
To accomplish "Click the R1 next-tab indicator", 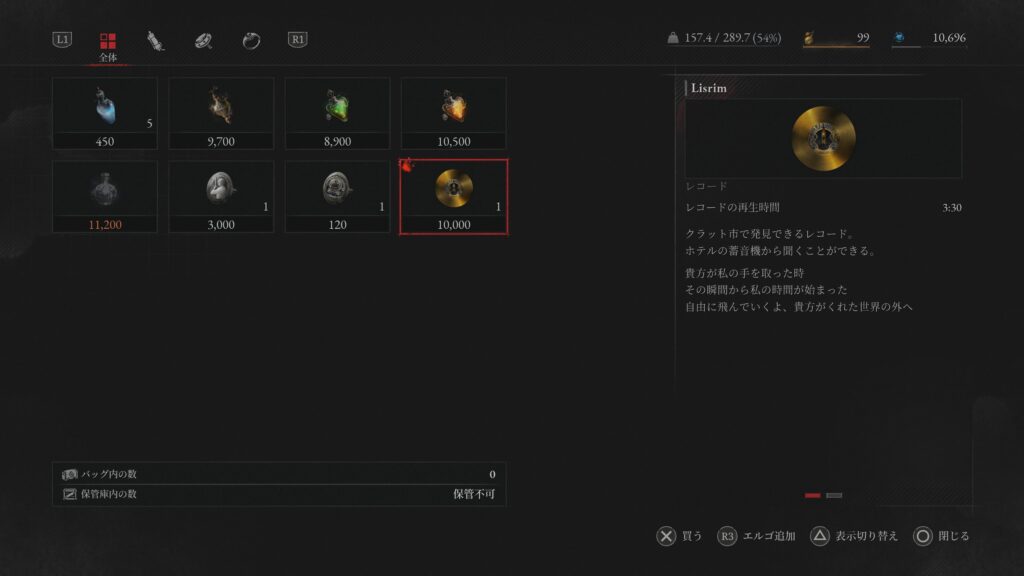I will [297, 39].
